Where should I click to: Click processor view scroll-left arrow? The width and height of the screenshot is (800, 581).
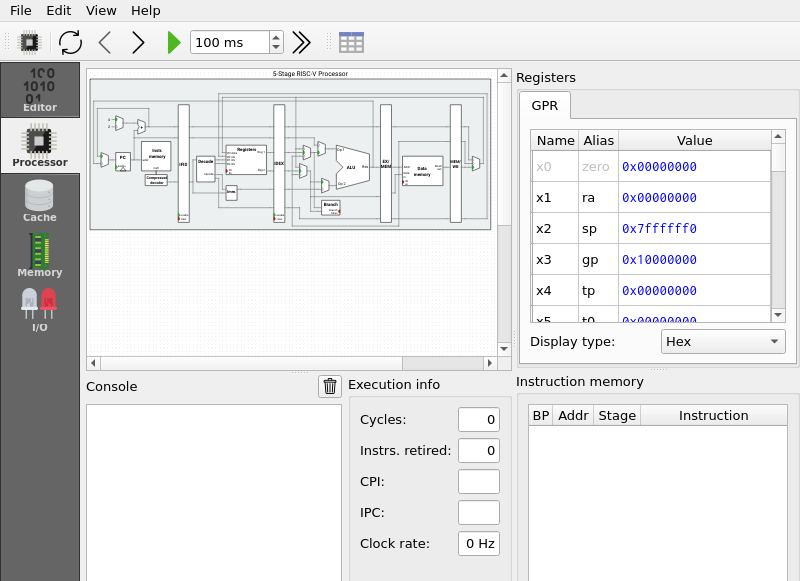click(93, 363)
